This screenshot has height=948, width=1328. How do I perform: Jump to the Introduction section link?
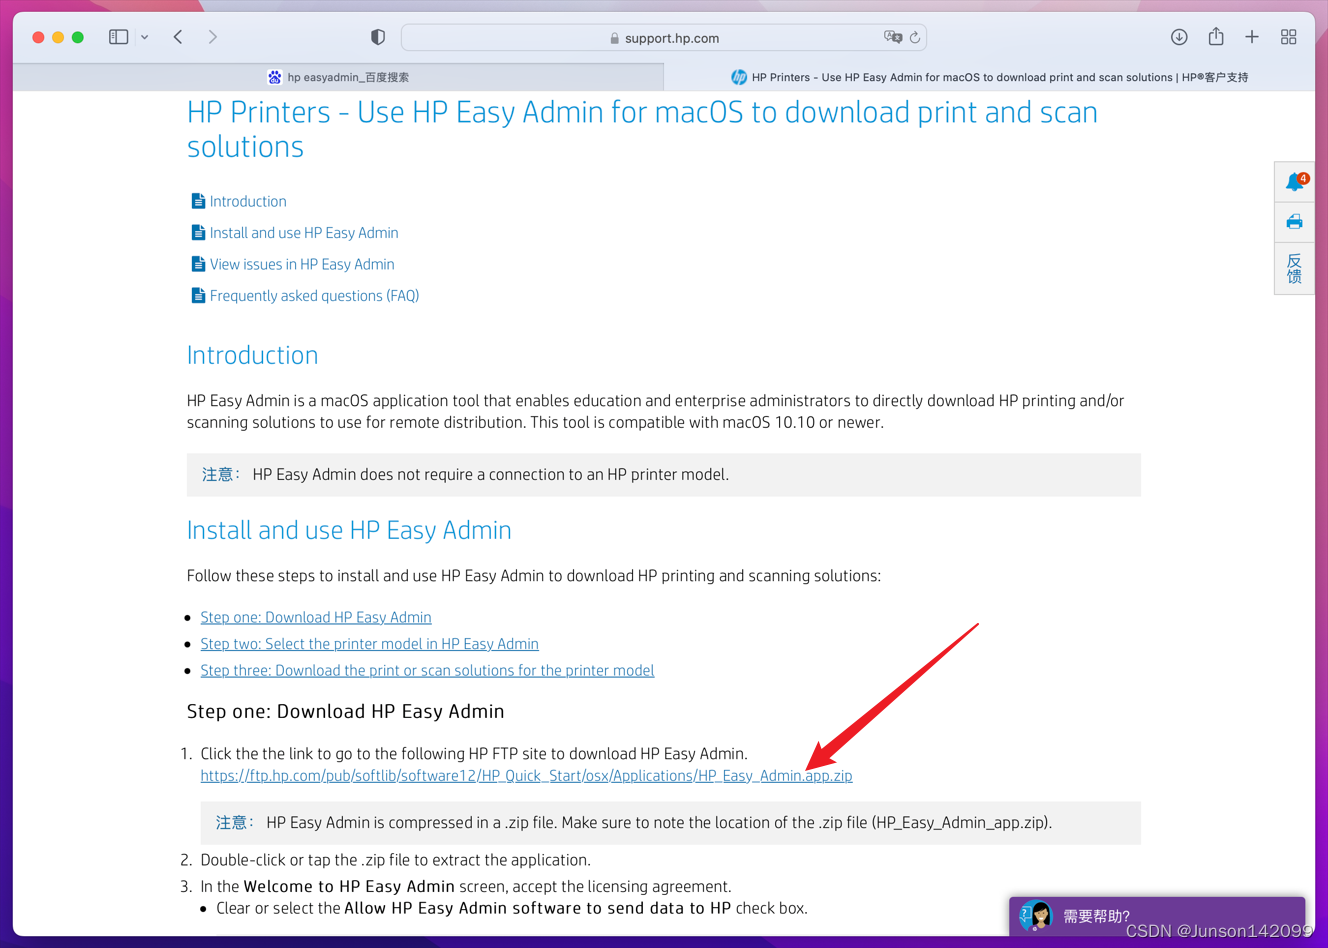pyautogui.click(x=248, y=201)
